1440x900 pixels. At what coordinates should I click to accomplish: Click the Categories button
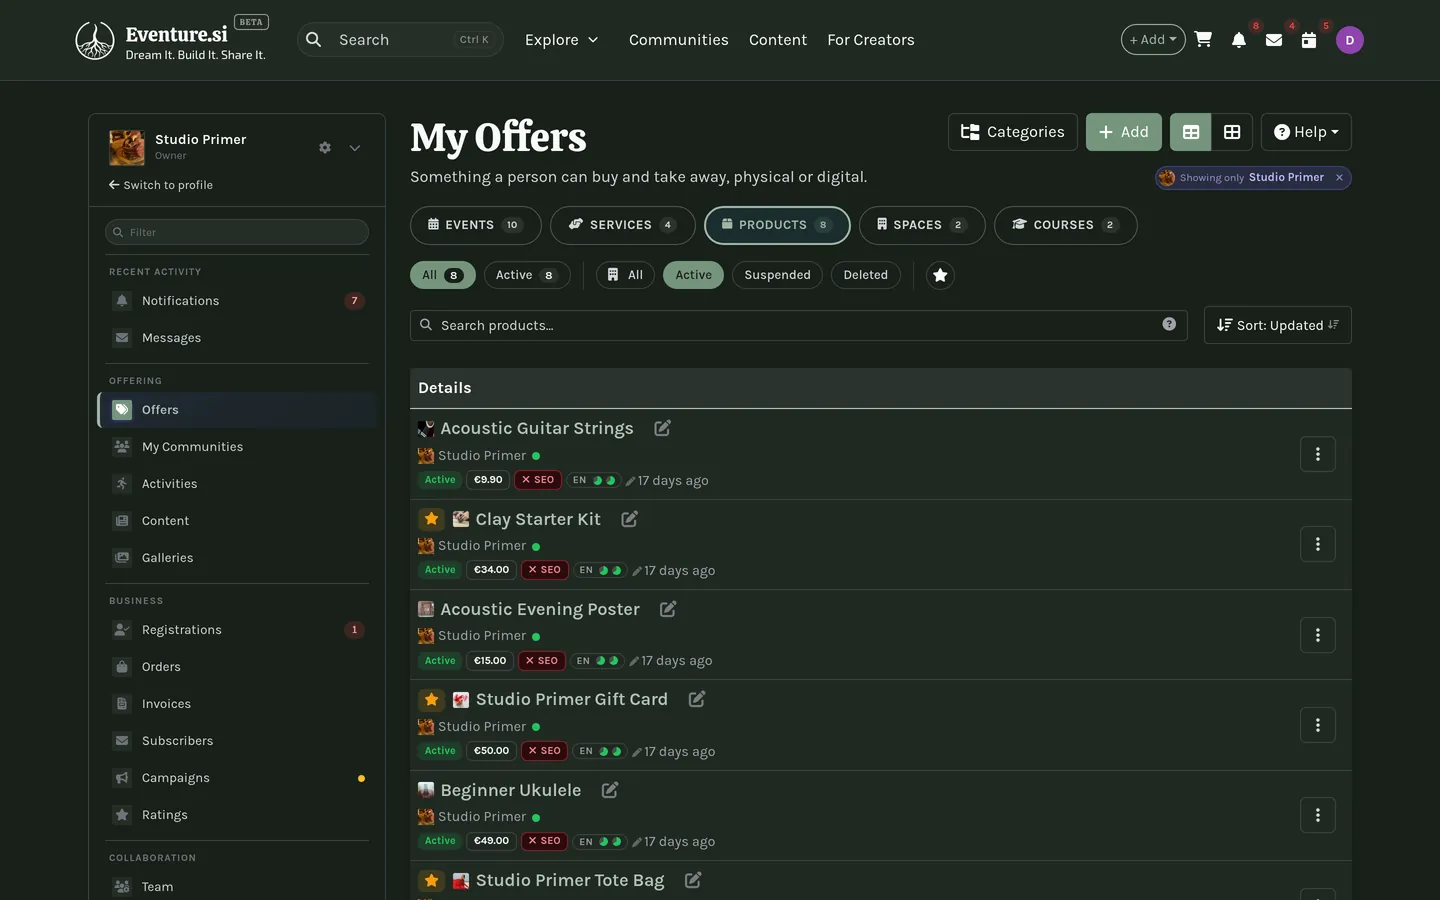click(x=1013, y=132)
